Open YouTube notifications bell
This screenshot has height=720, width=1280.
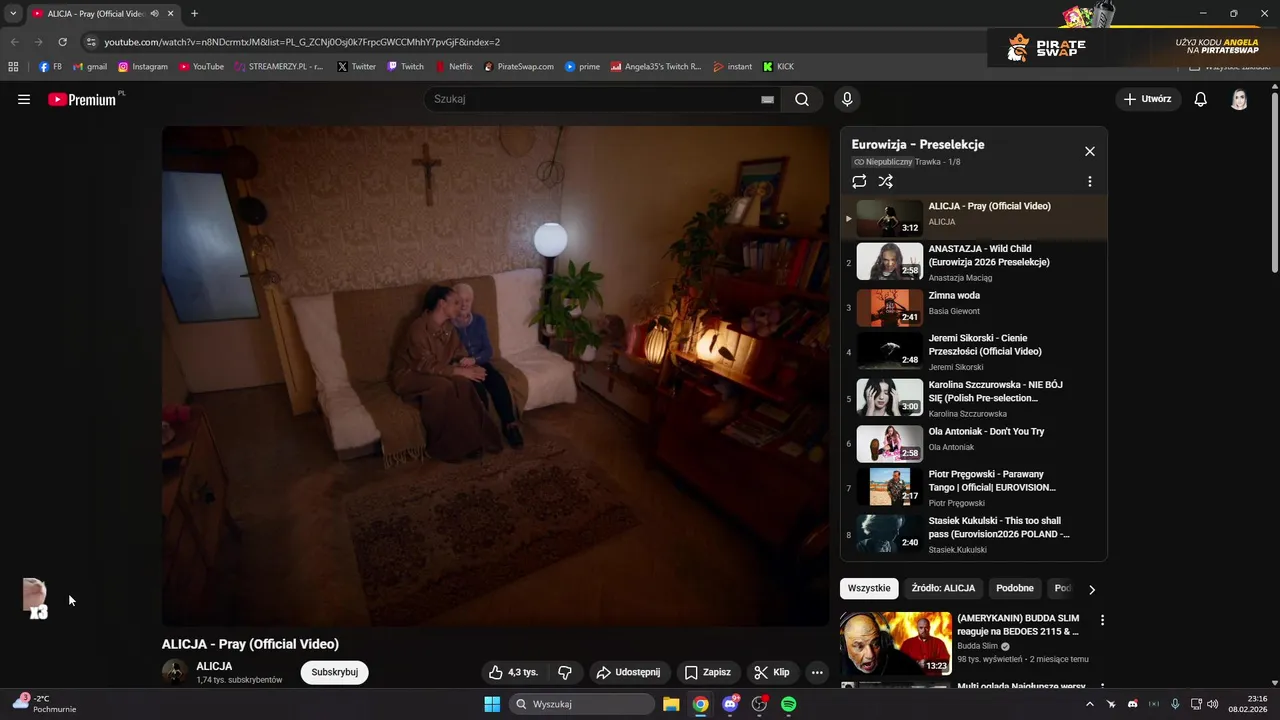tap(1201, 99)
